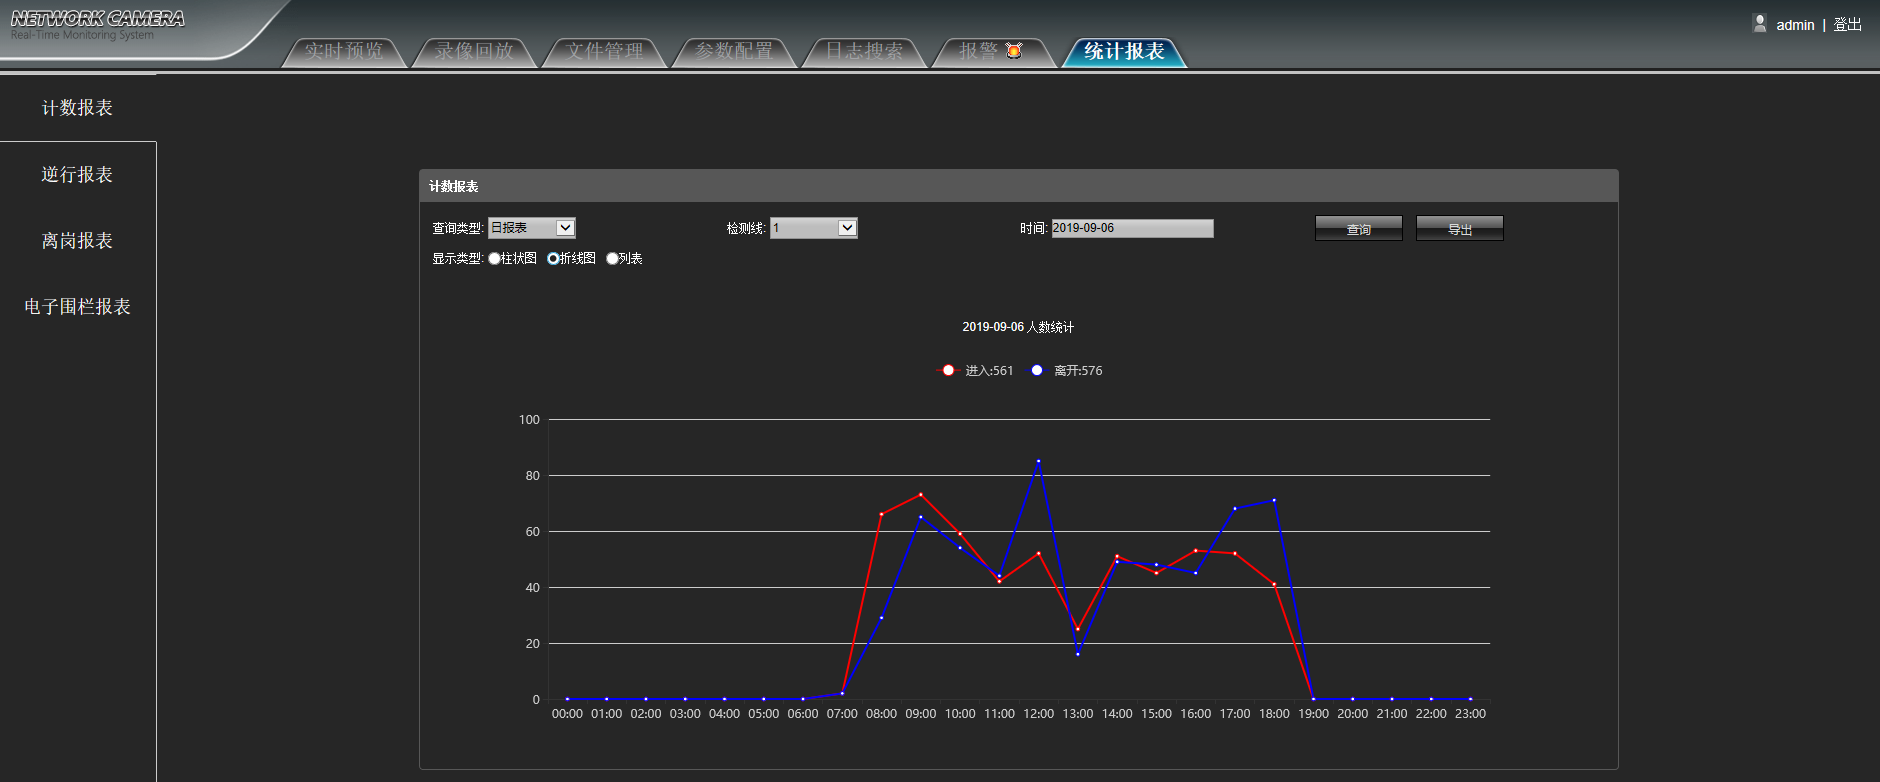Screen dimensions: 1880x782
Task: Click the admin username link
Action: (1795, 25)
